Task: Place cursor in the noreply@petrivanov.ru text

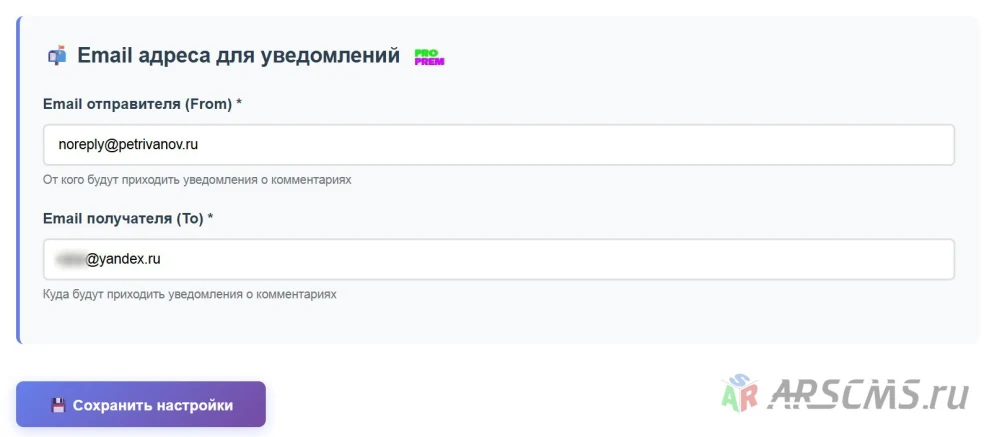Action: tap(128, 145)
